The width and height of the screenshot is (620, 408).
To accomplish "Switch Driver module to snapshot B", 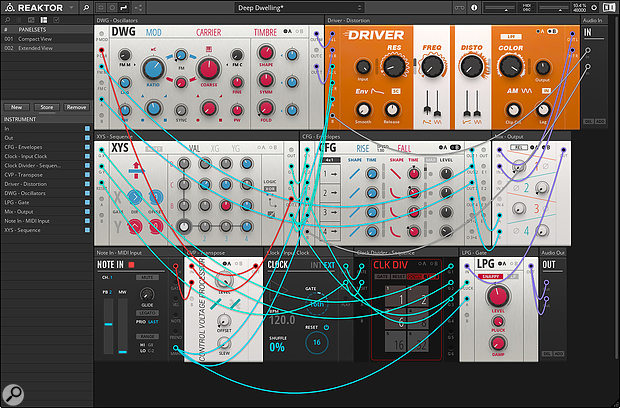I will pyautogui.click(x=553, y=31).
